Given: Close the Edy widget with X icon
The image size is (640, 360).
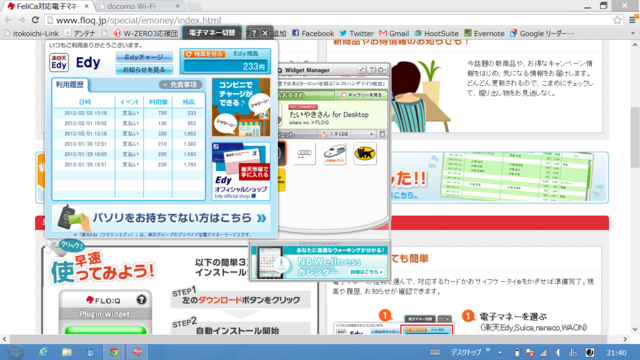Looking at the screenshot, I should pyautogui.click(x=265, y=33).
